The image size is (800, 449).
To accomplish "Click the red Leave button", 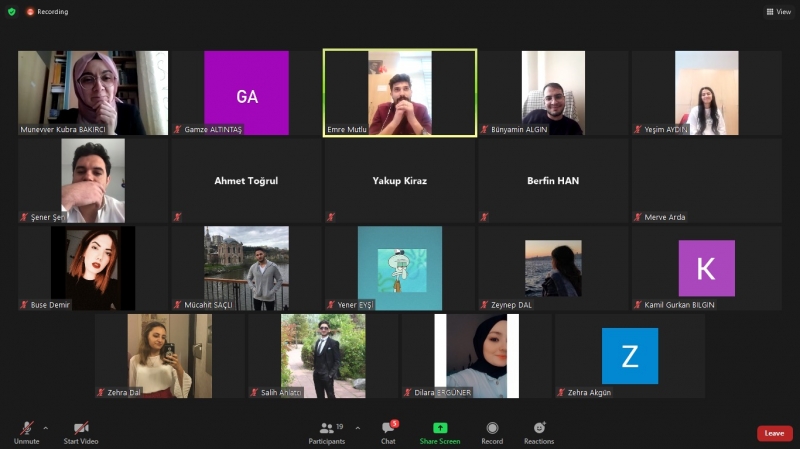I will [774, 433].
